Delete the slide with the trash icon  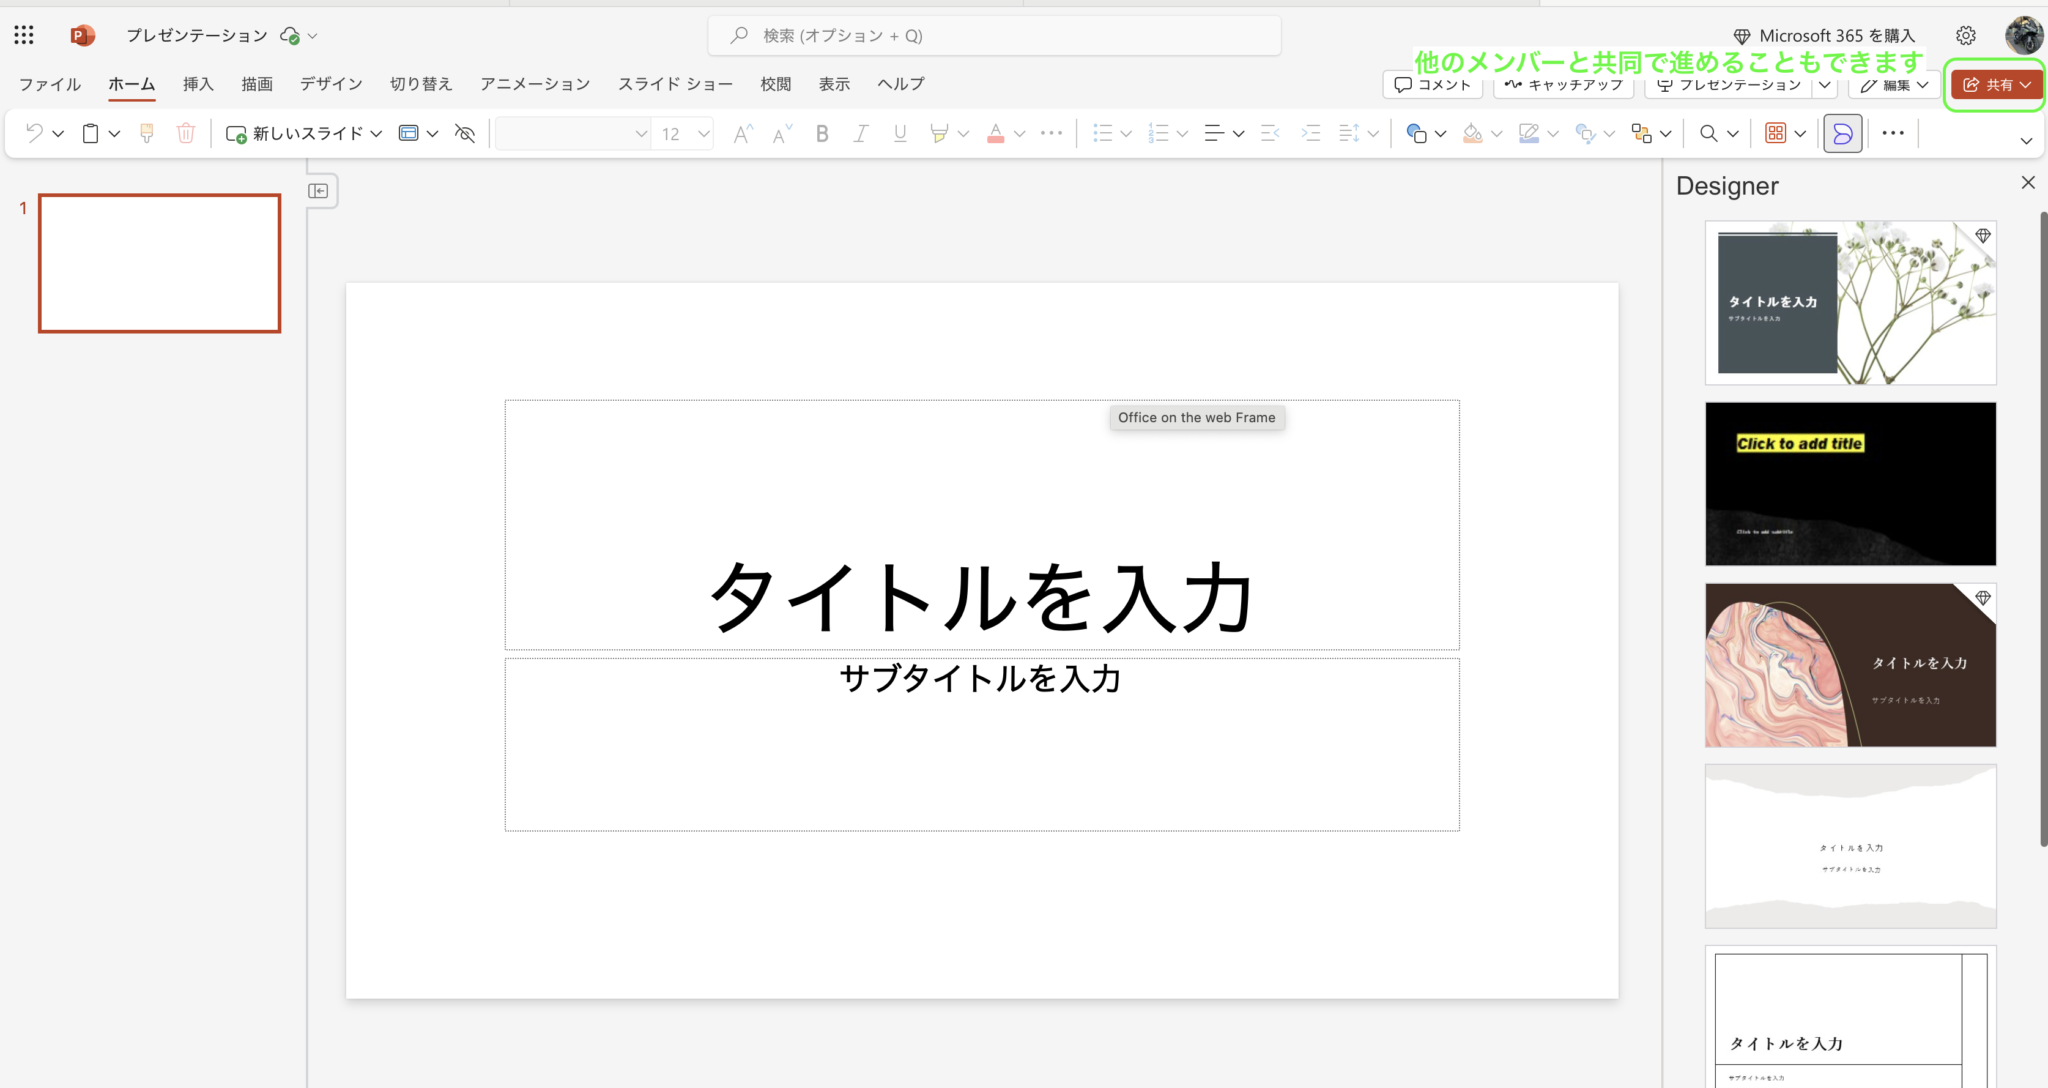click(186, 133)
